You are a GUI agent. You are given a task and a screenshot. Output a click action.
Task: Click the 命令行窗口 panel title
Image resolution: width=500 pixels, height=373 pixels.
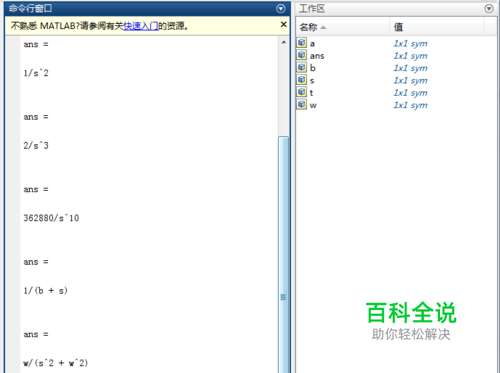(30, 8)
